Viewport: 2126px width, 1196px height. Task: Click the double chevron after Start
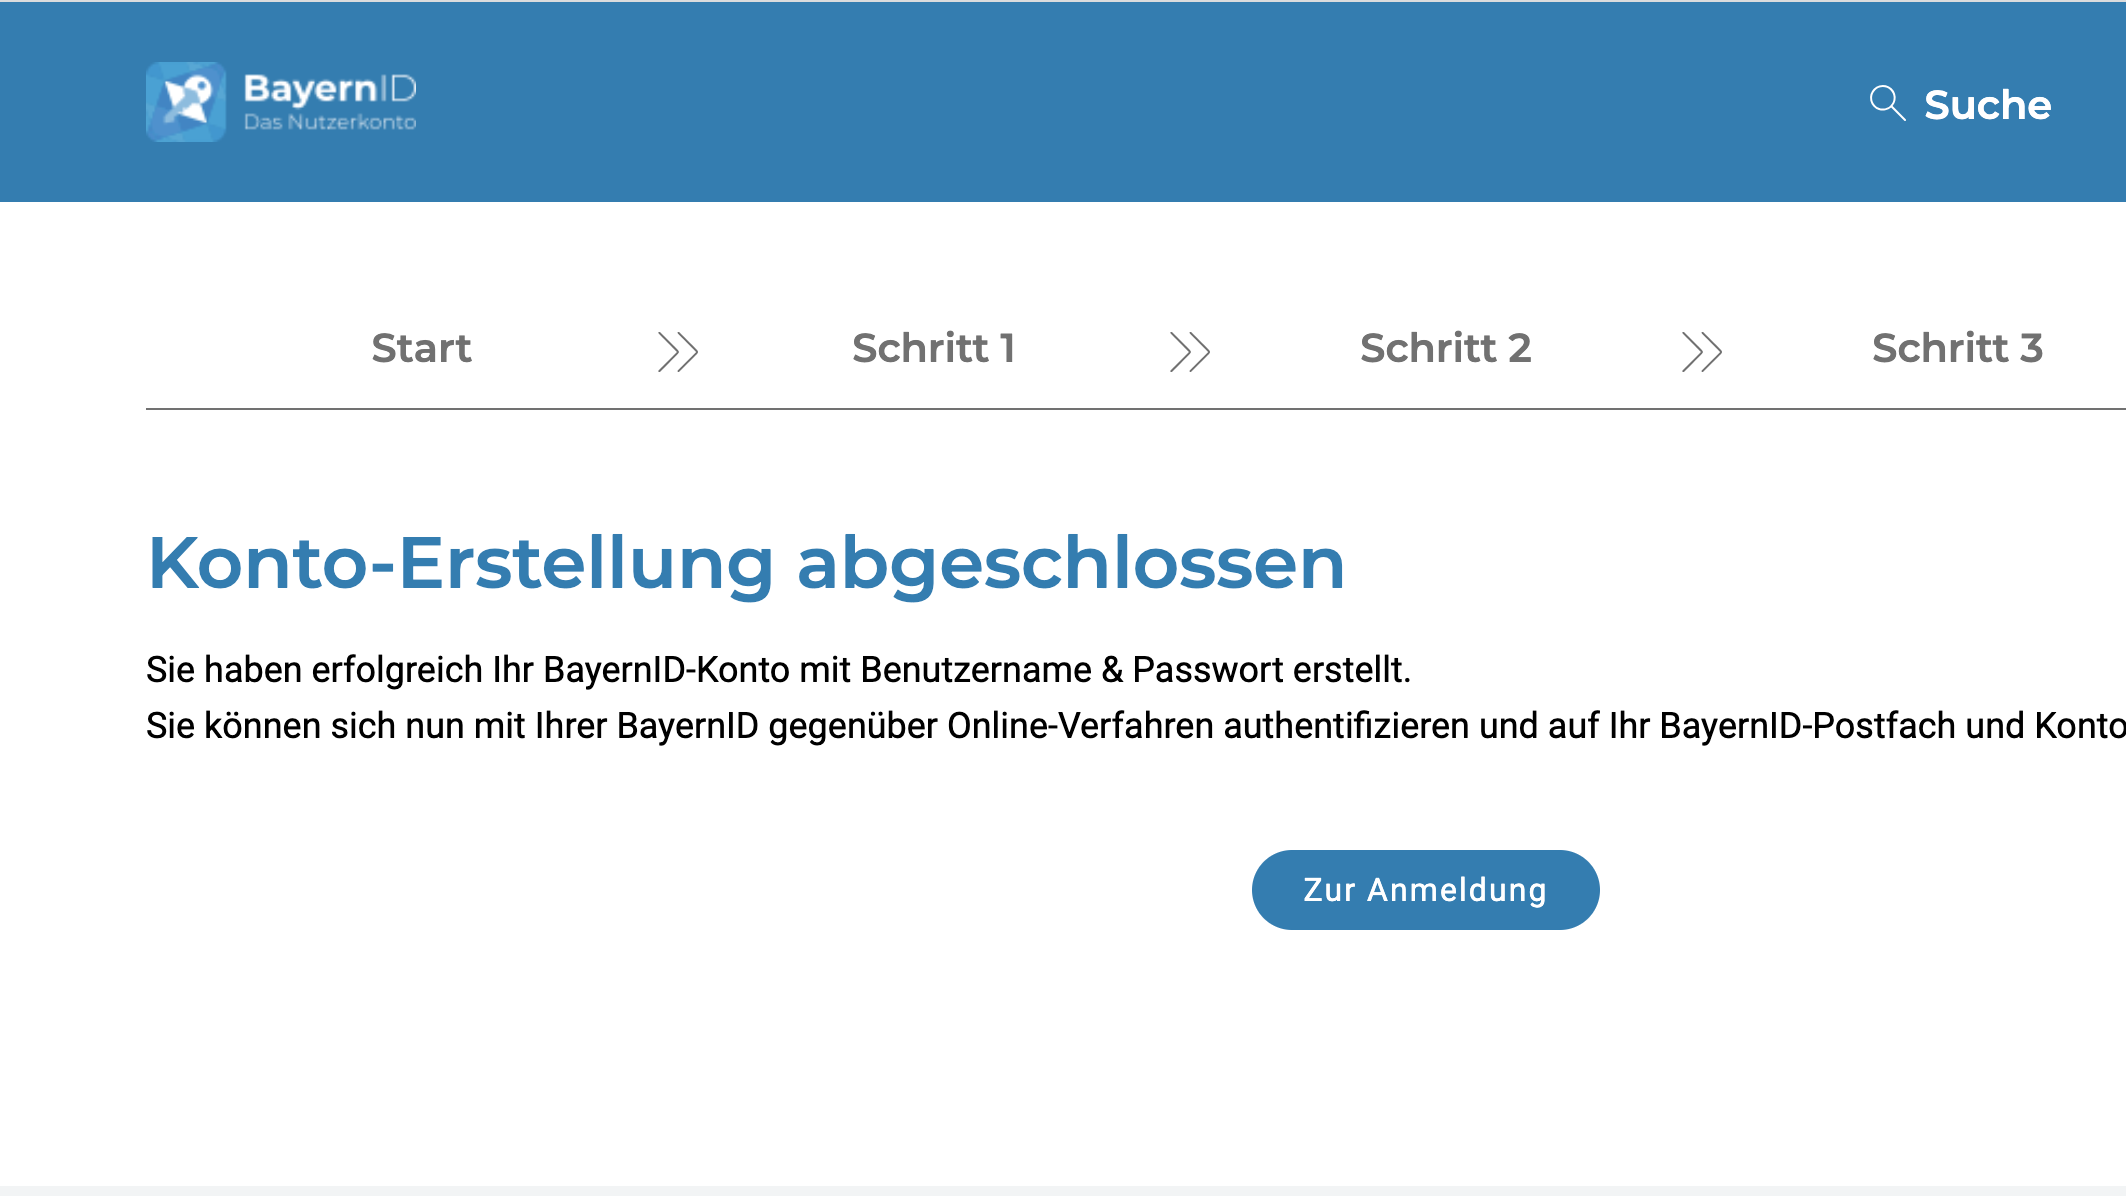click(678, 351)
